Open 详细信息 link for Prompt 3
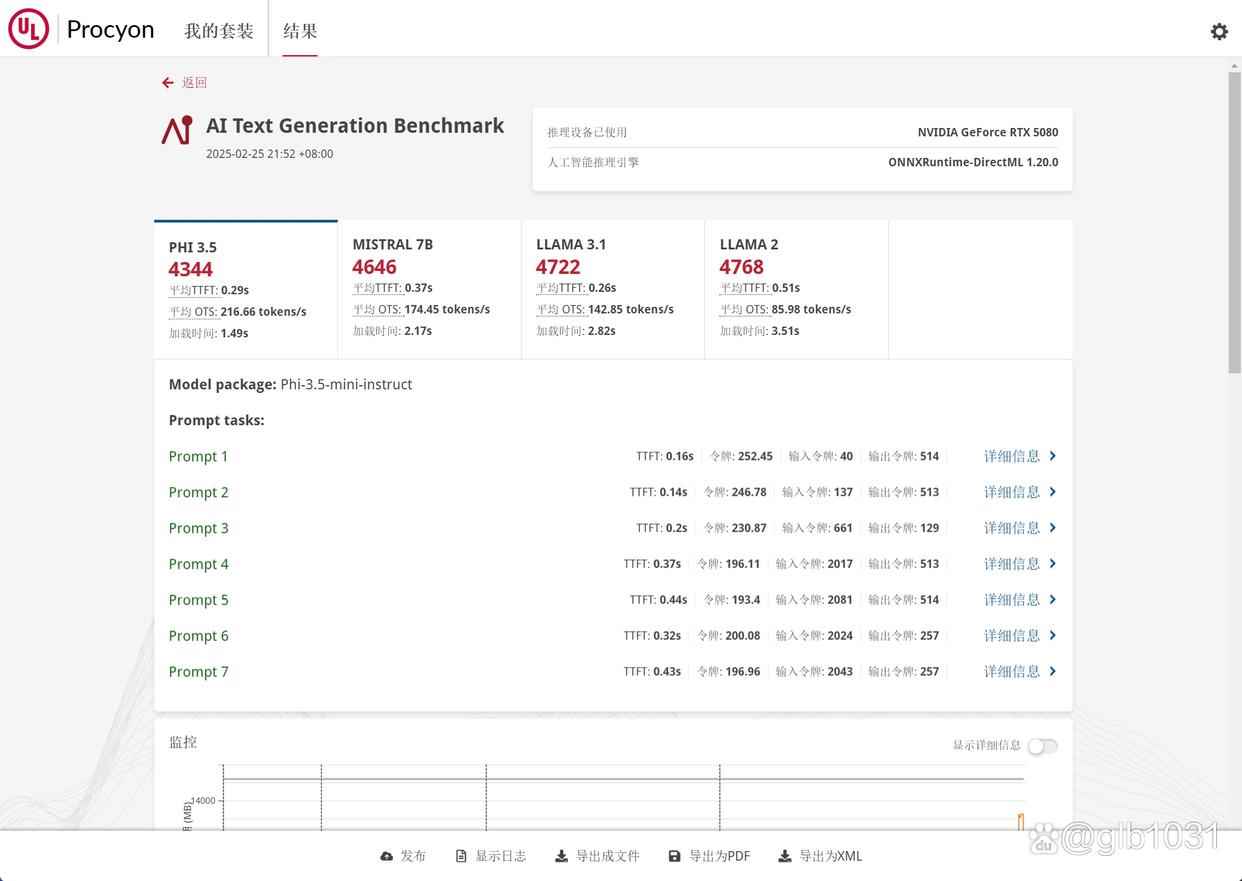Screen dimensions: 1242x881 click(1012, 528)
